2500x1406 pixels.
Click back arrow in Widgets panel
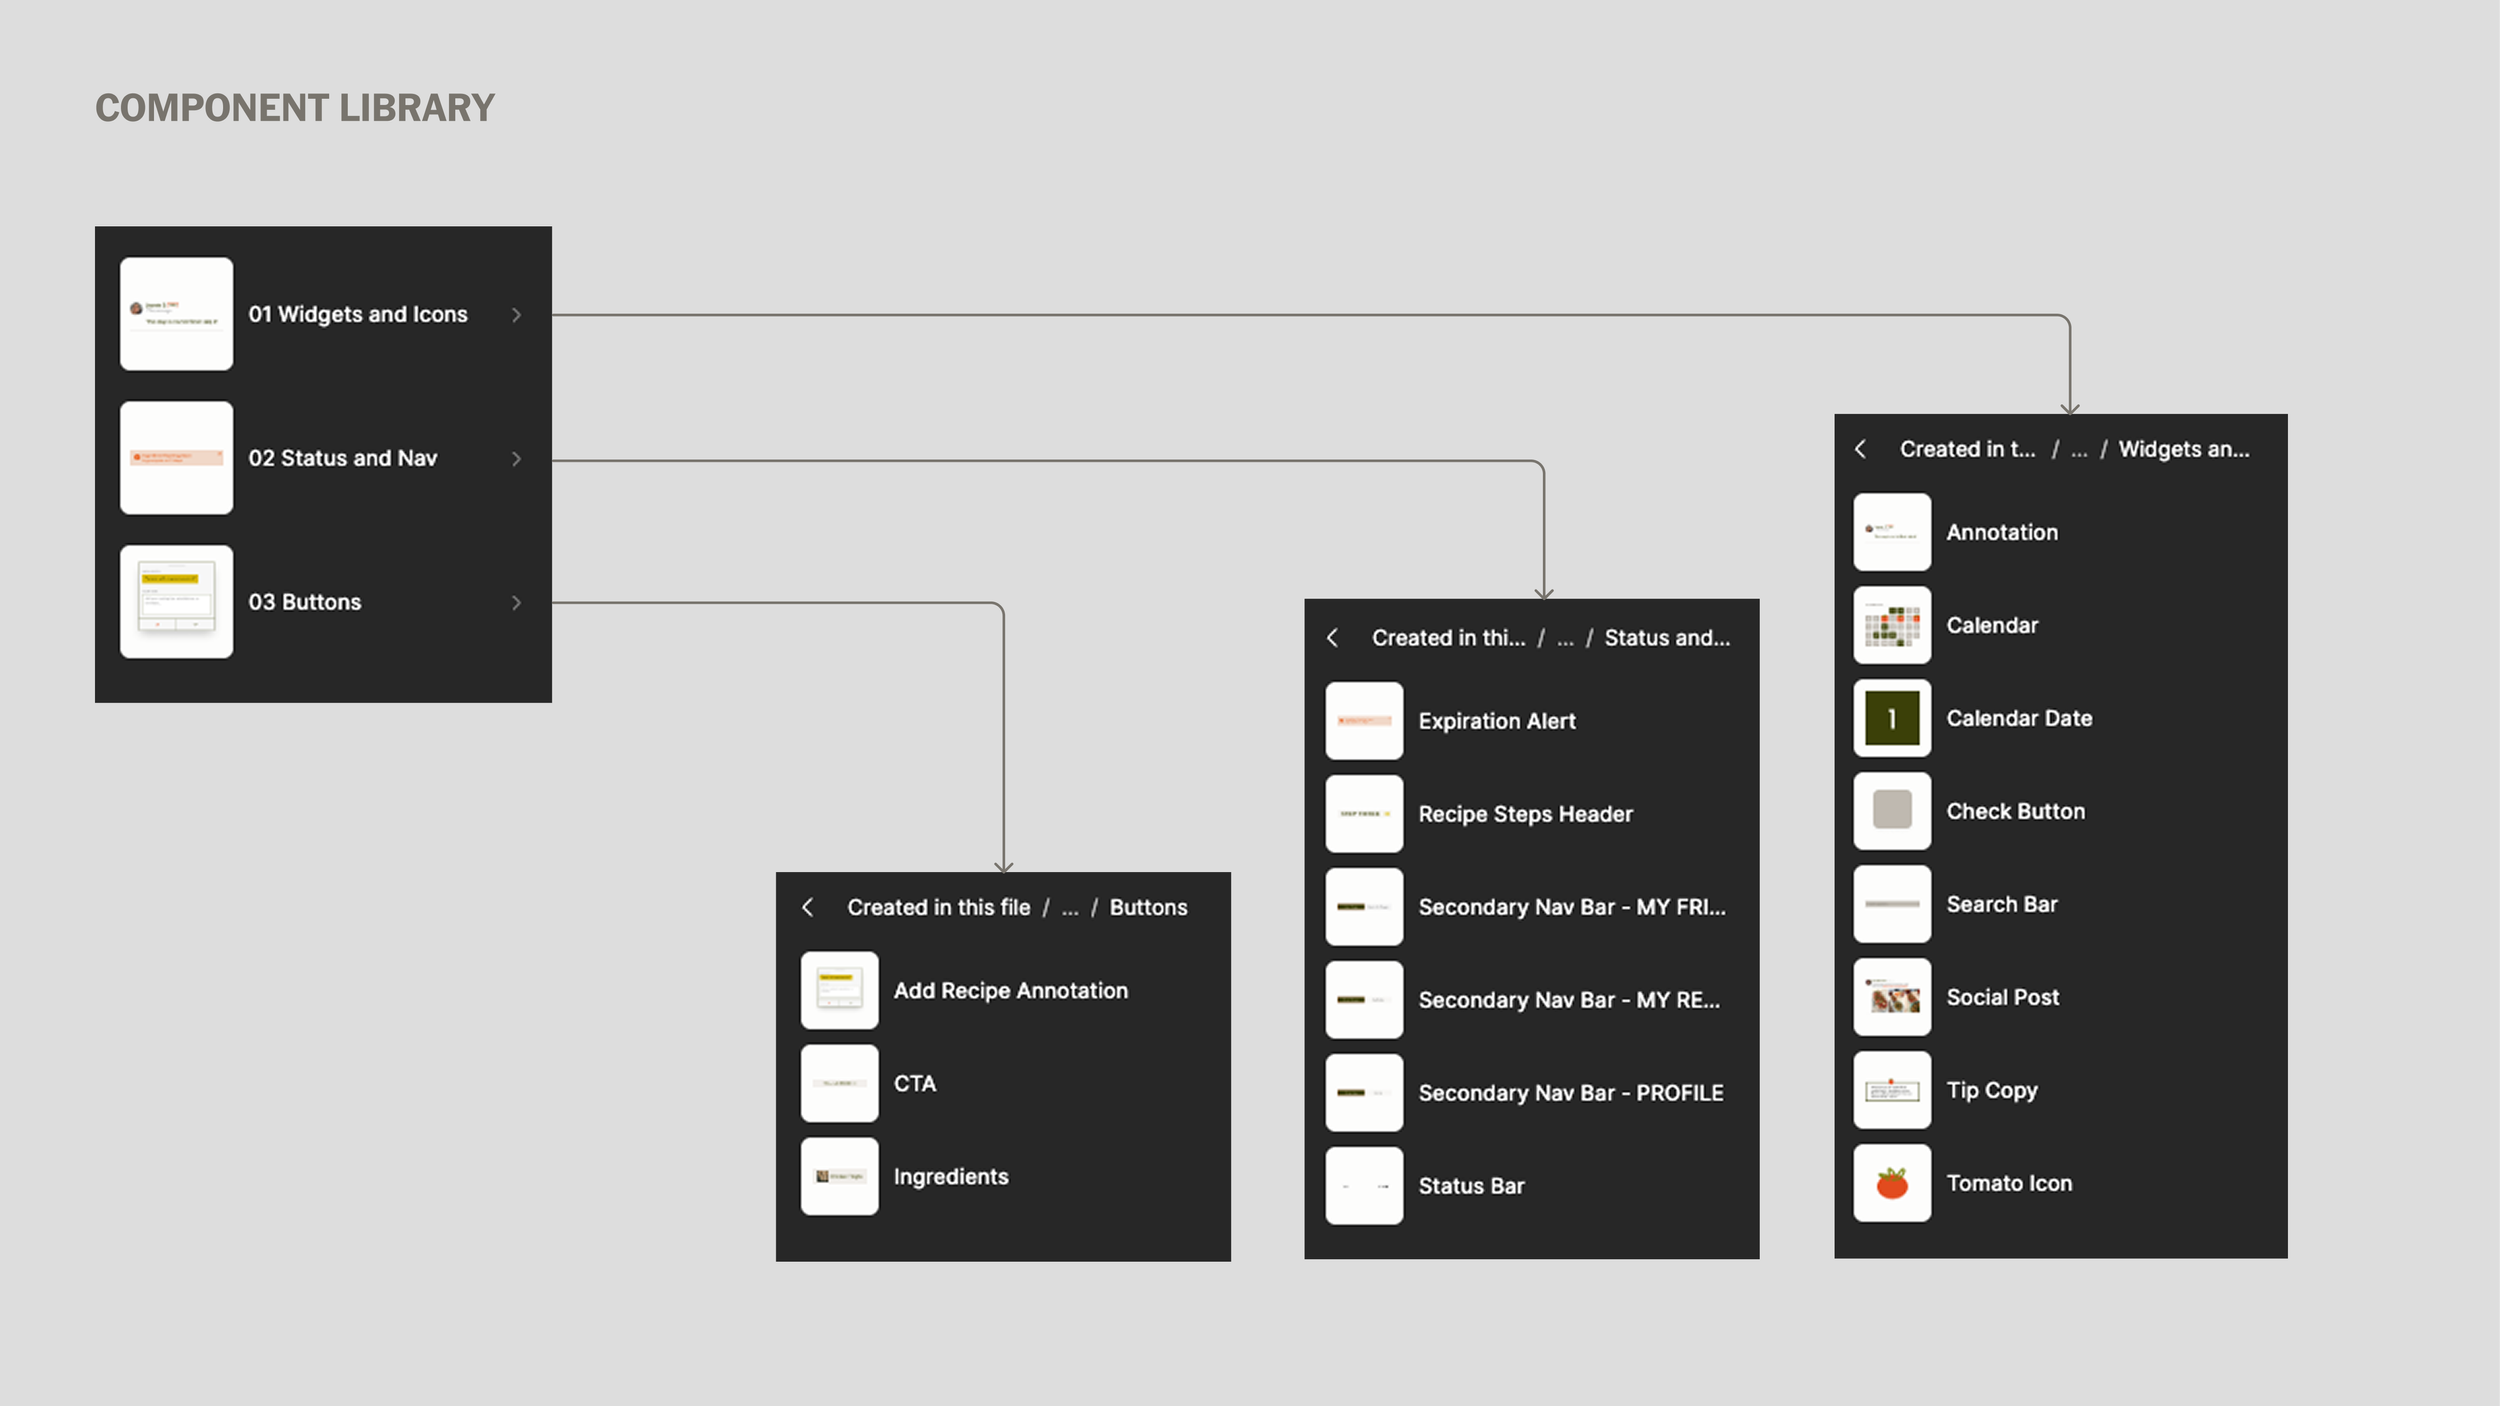pos(1861,449)
